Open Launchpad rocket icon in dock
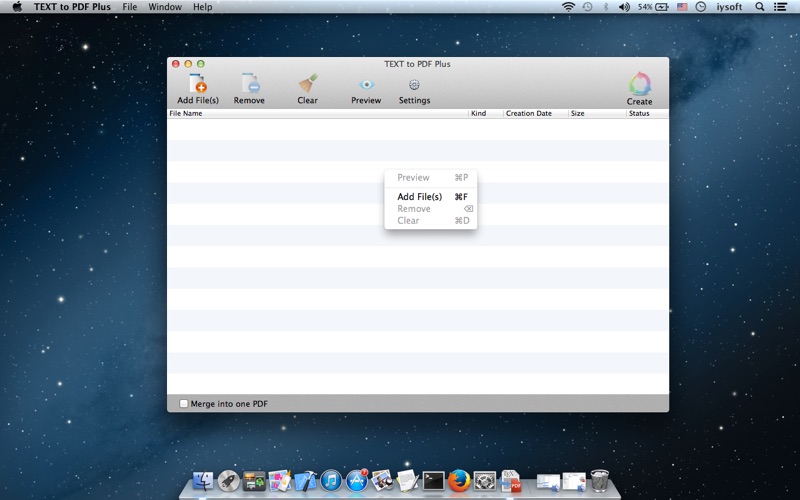 [x=229, y=481]
